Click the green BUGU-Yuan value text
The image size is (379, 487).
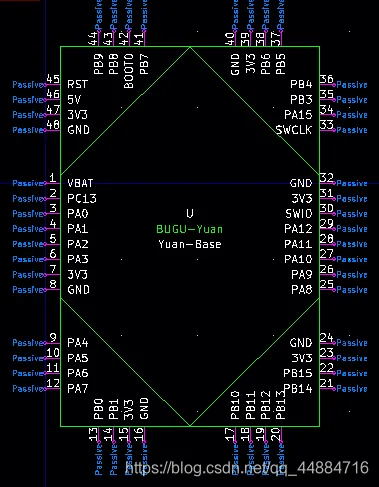coord(190,229)
